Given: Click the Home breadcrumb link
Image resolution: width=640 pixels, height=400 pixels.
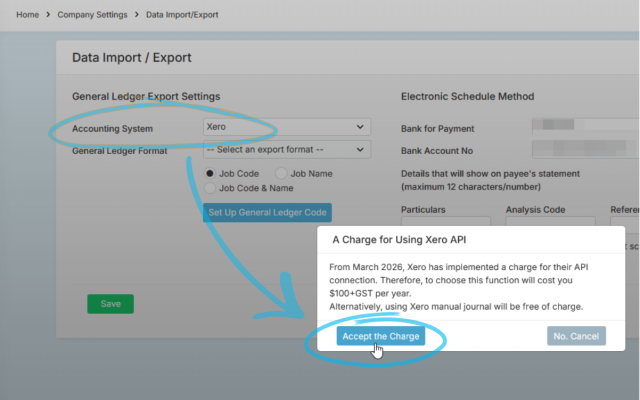Looking at the screenshot, I should (29, 15).
